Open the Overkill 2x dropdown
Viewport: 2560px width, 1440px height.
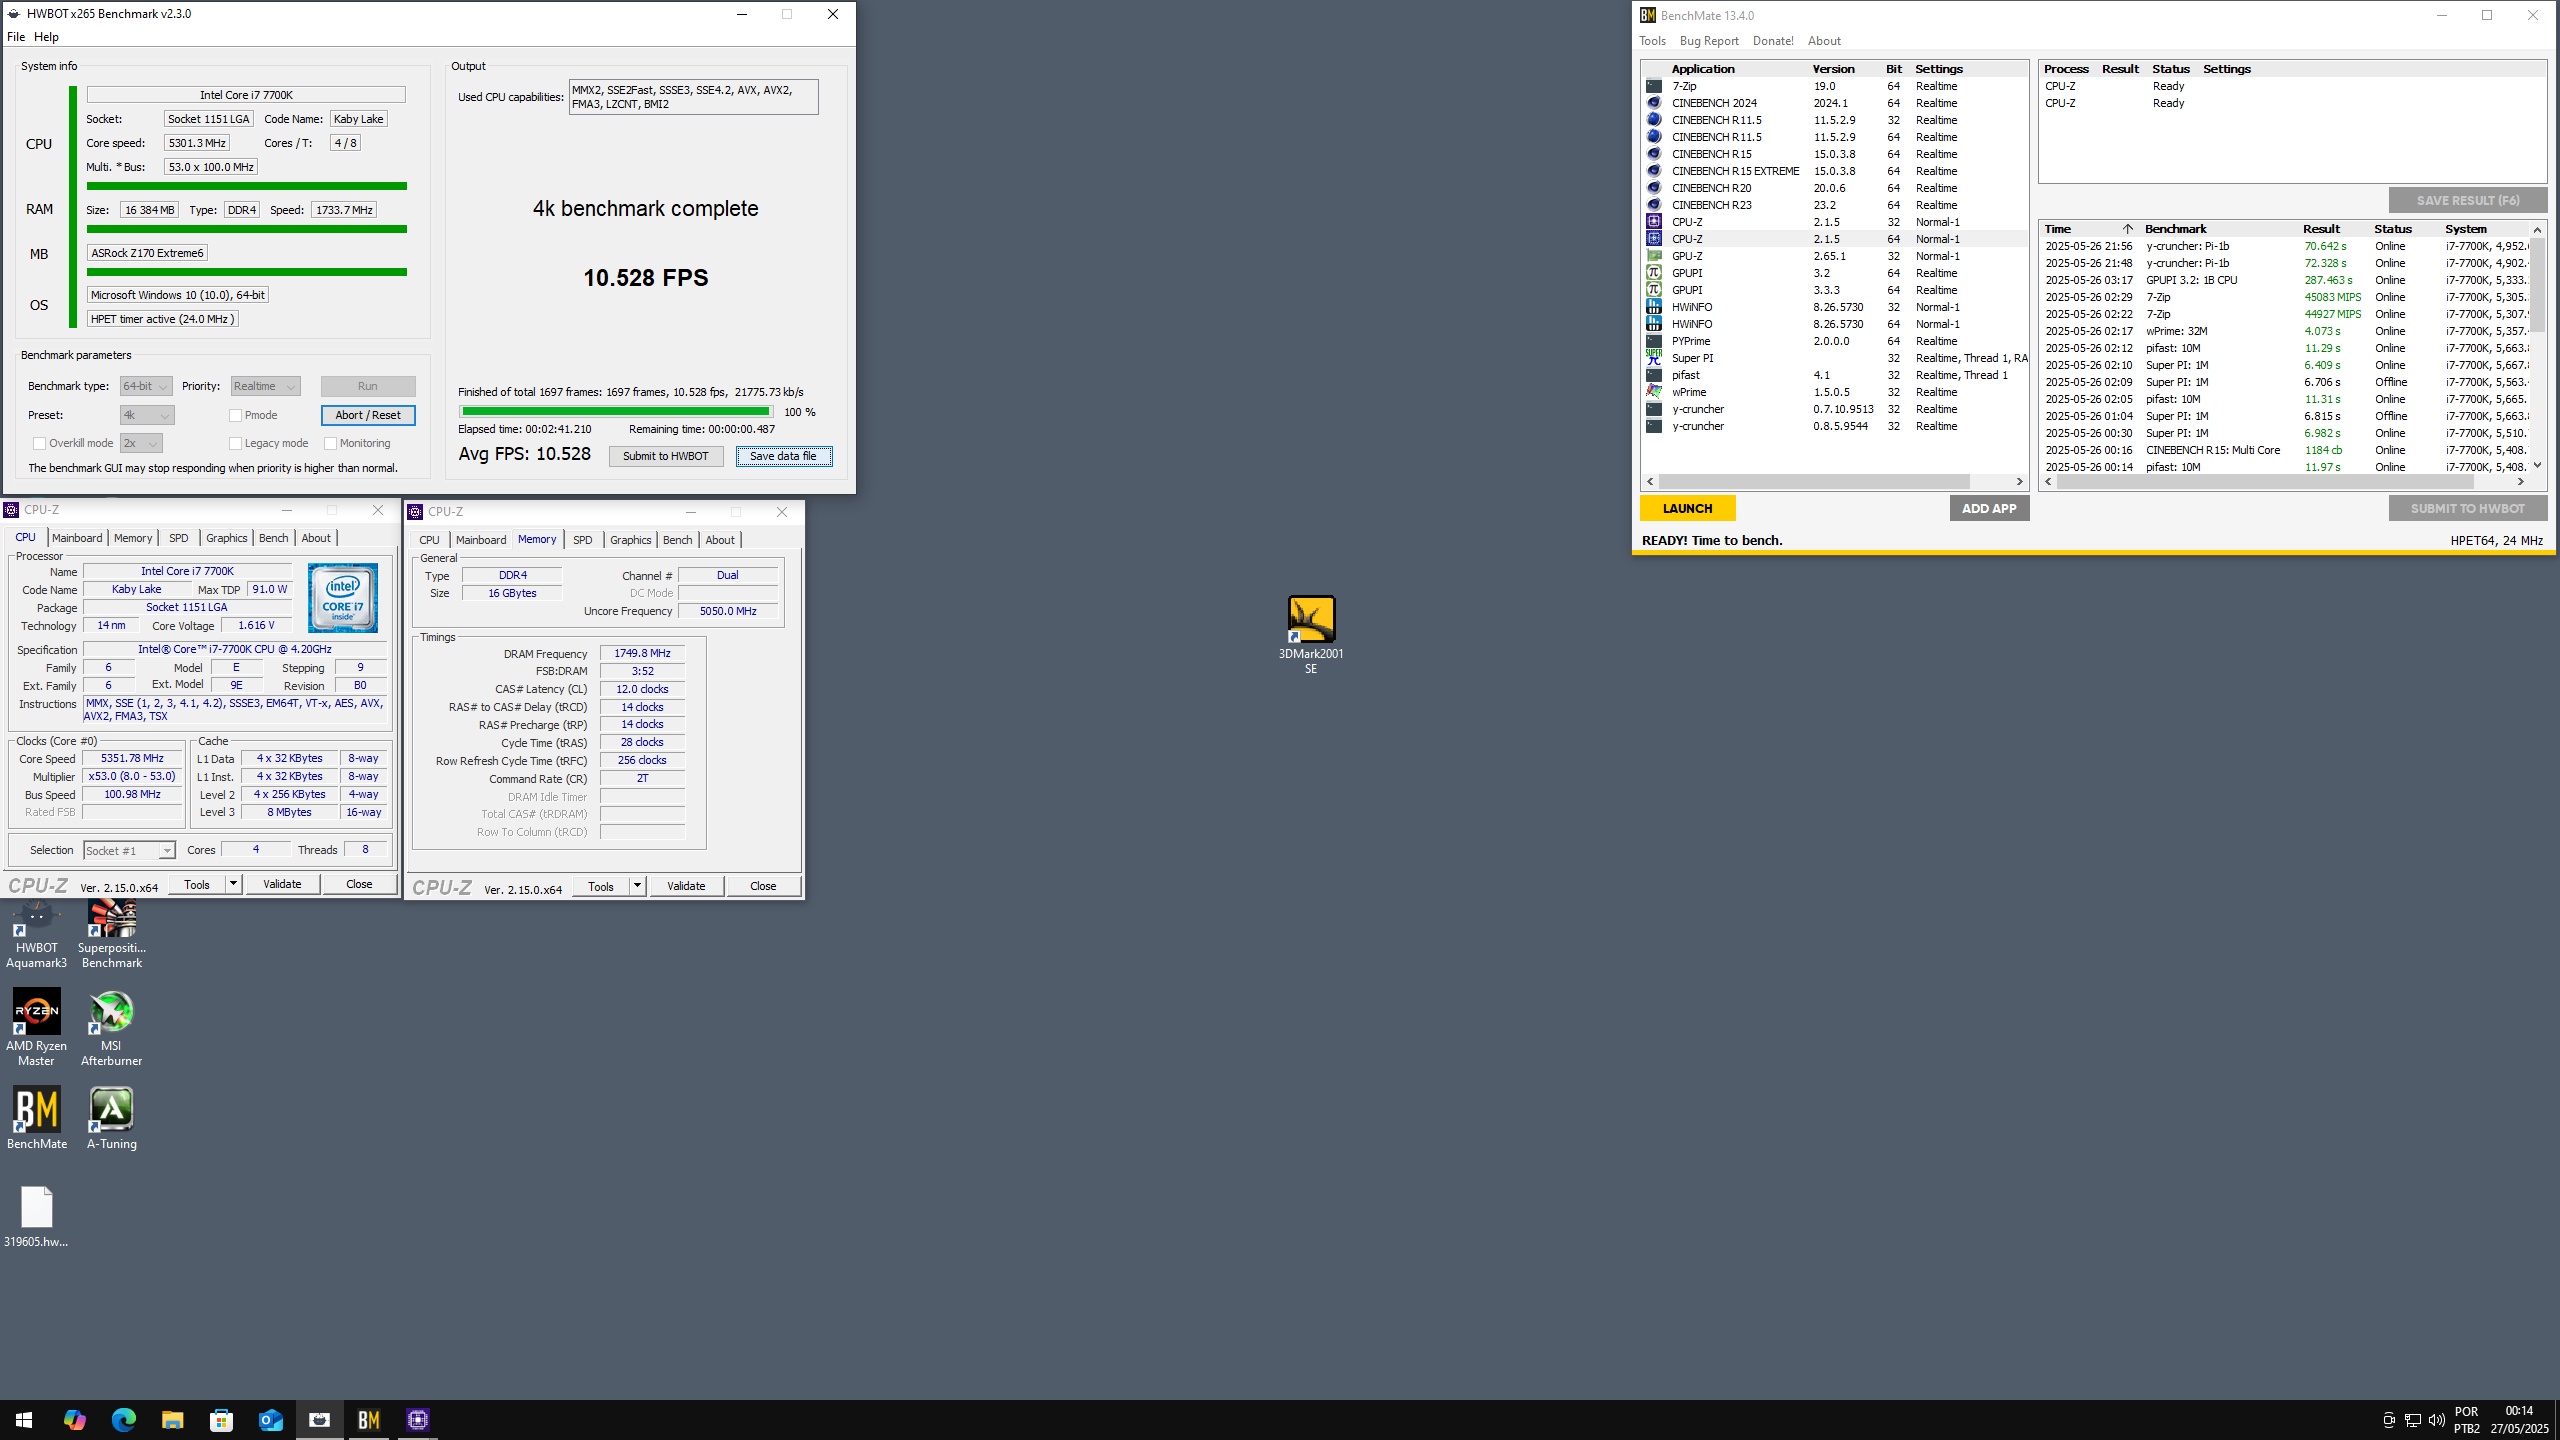(141, 443)
